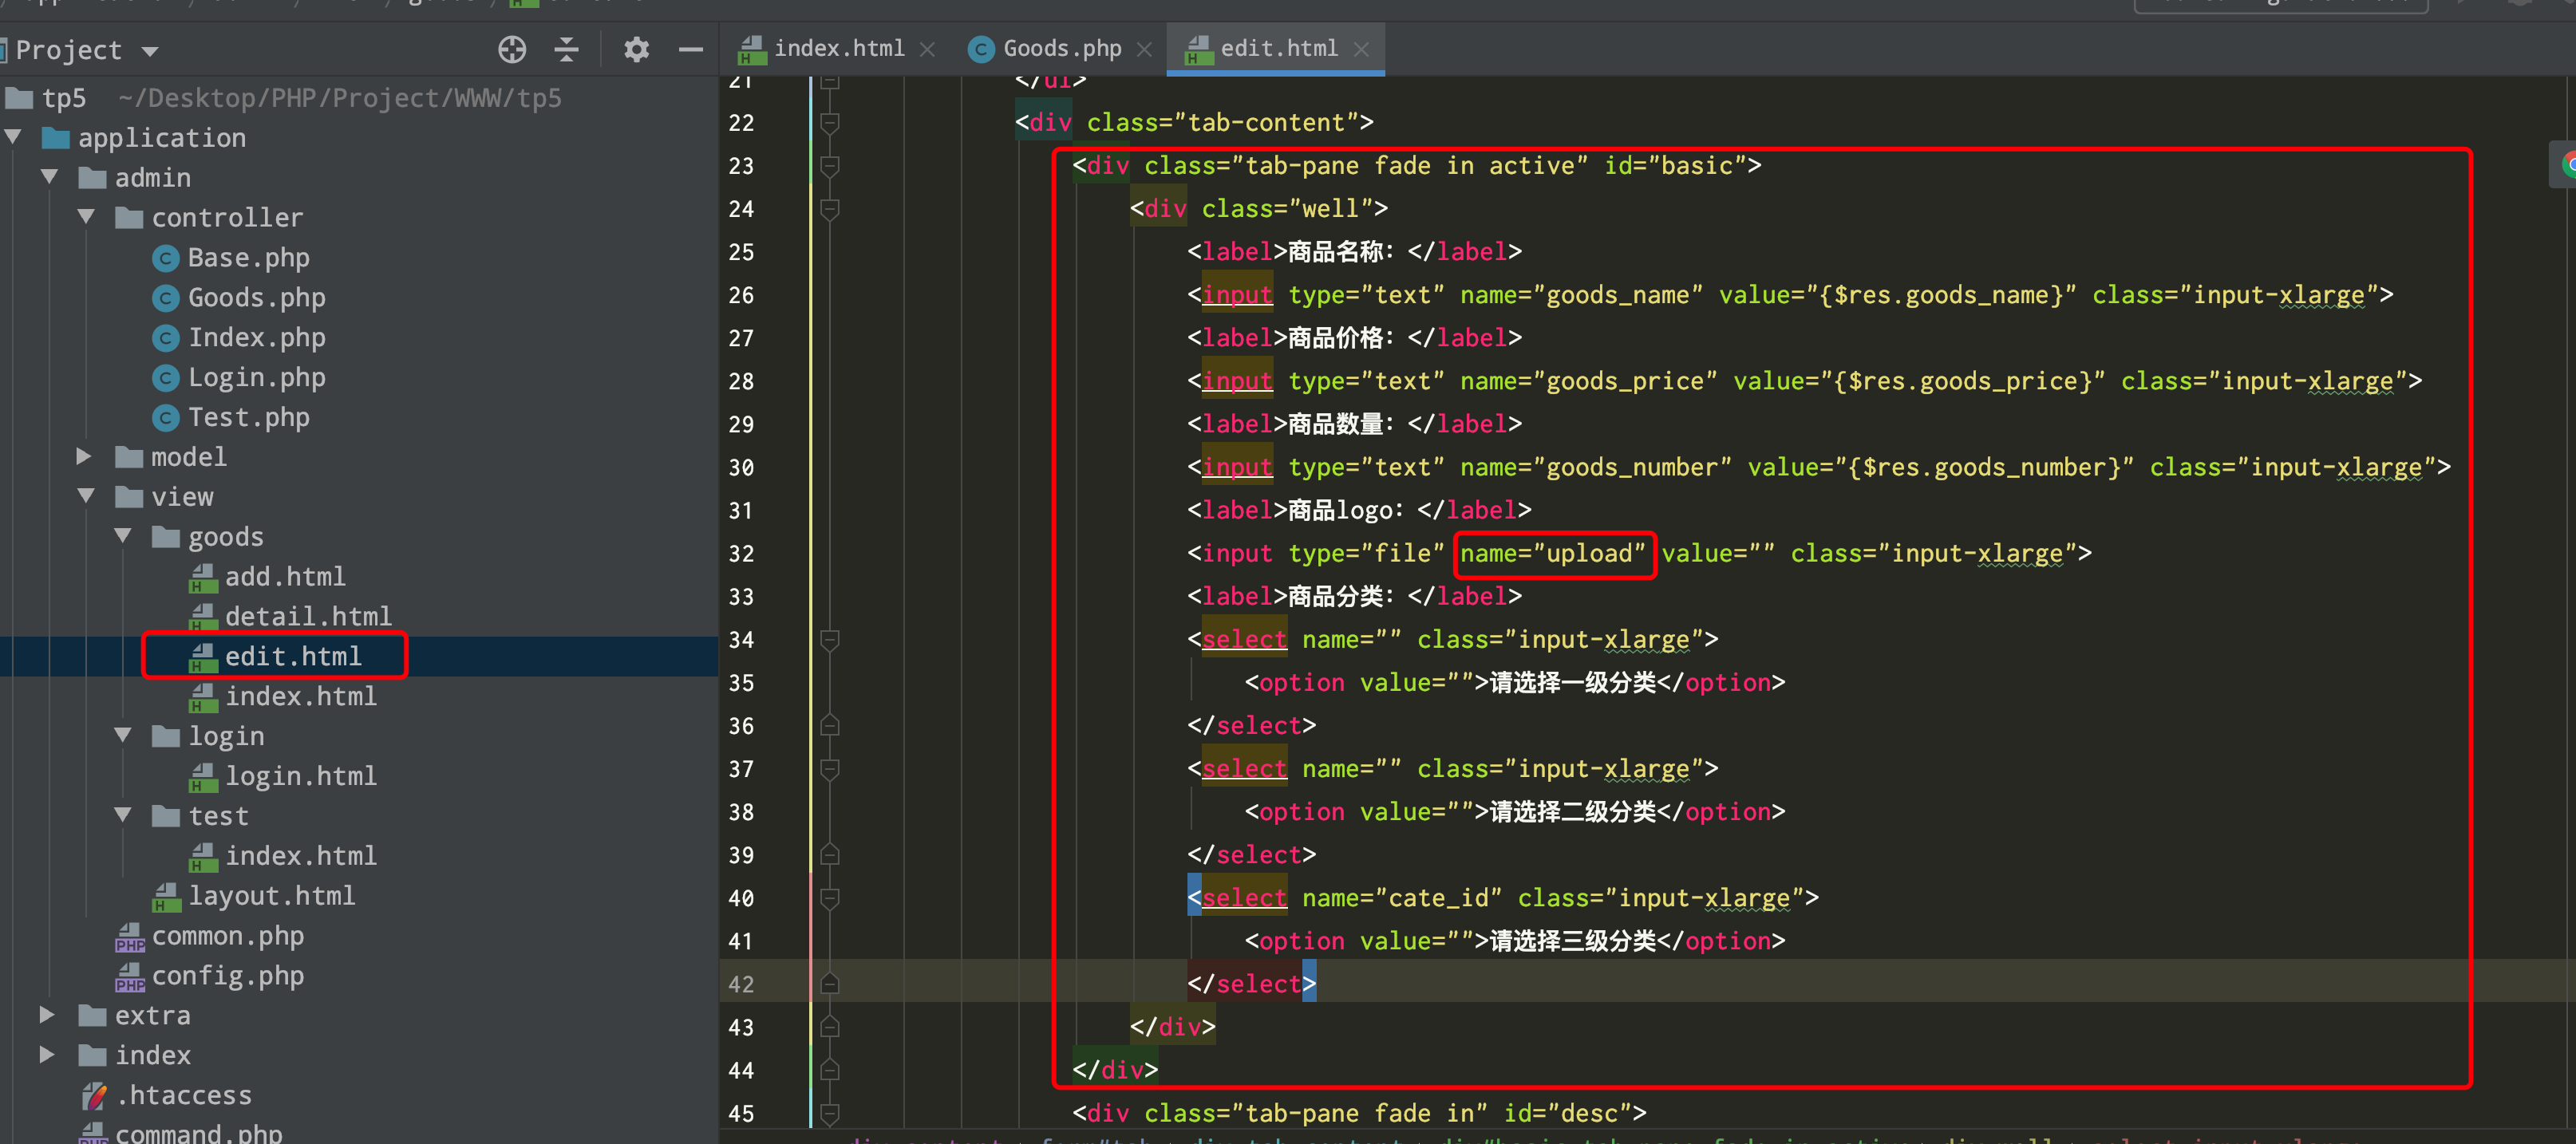Click the 商品logo label line

coord(1359,510)
